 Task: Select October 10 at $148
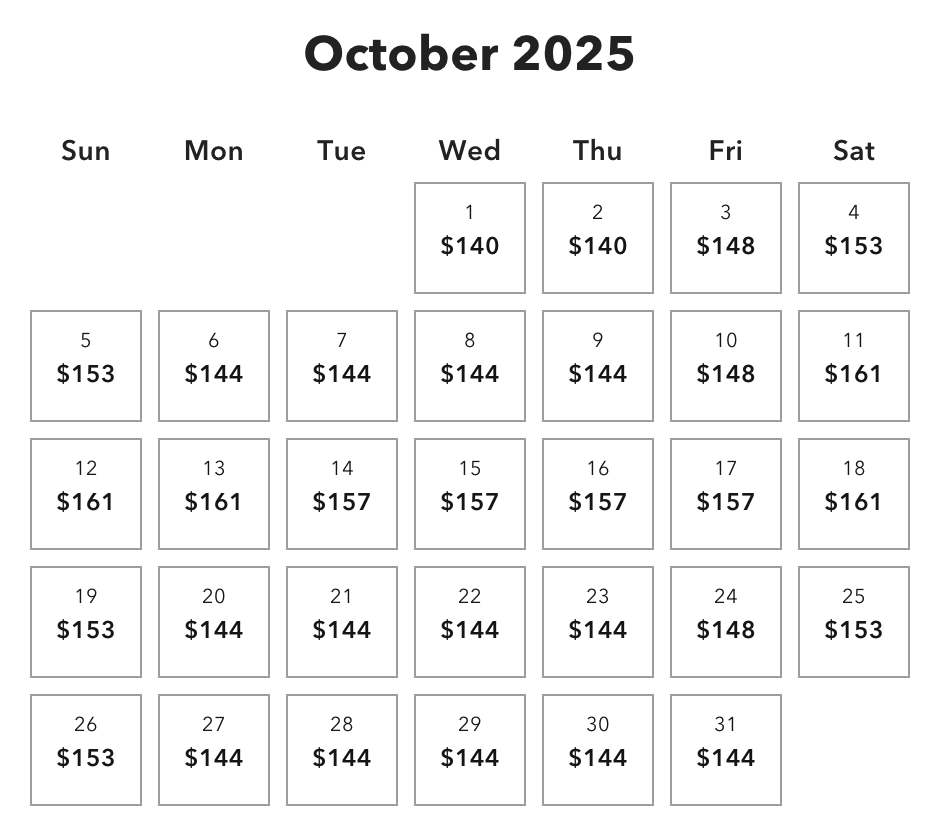pos(725,366)
